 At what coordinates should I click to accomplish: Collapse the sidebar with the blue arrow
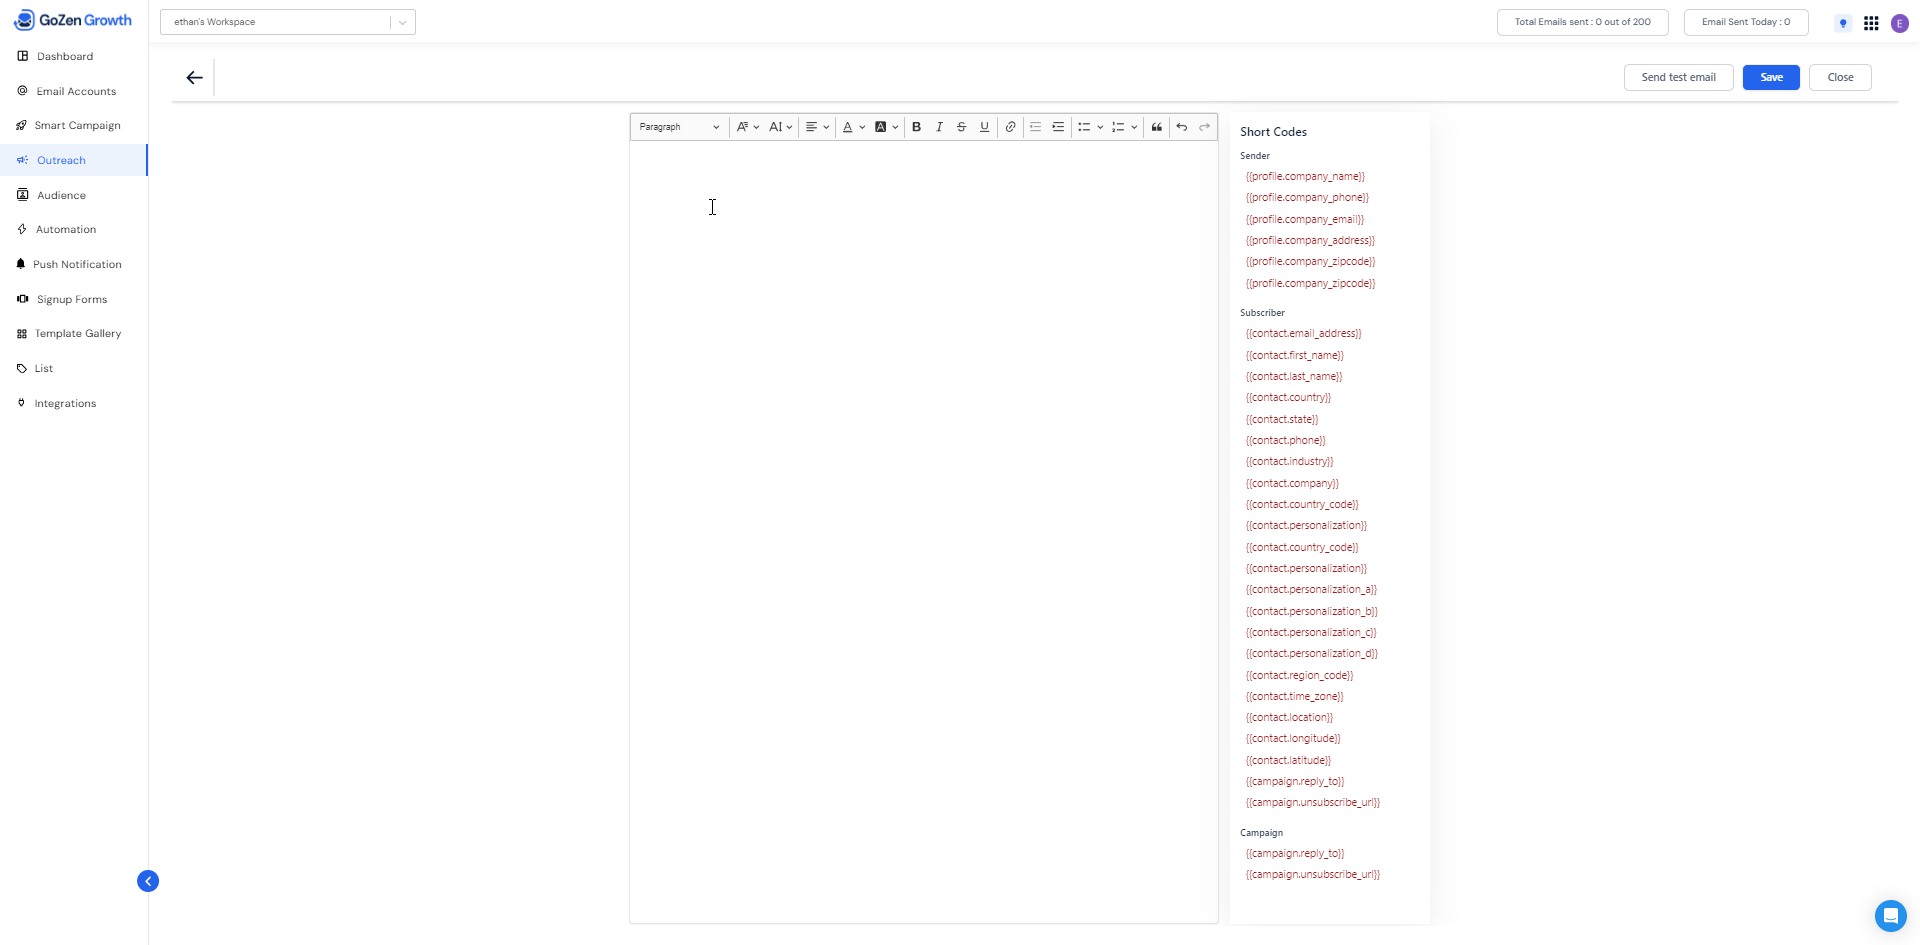(x=148, y=881)
